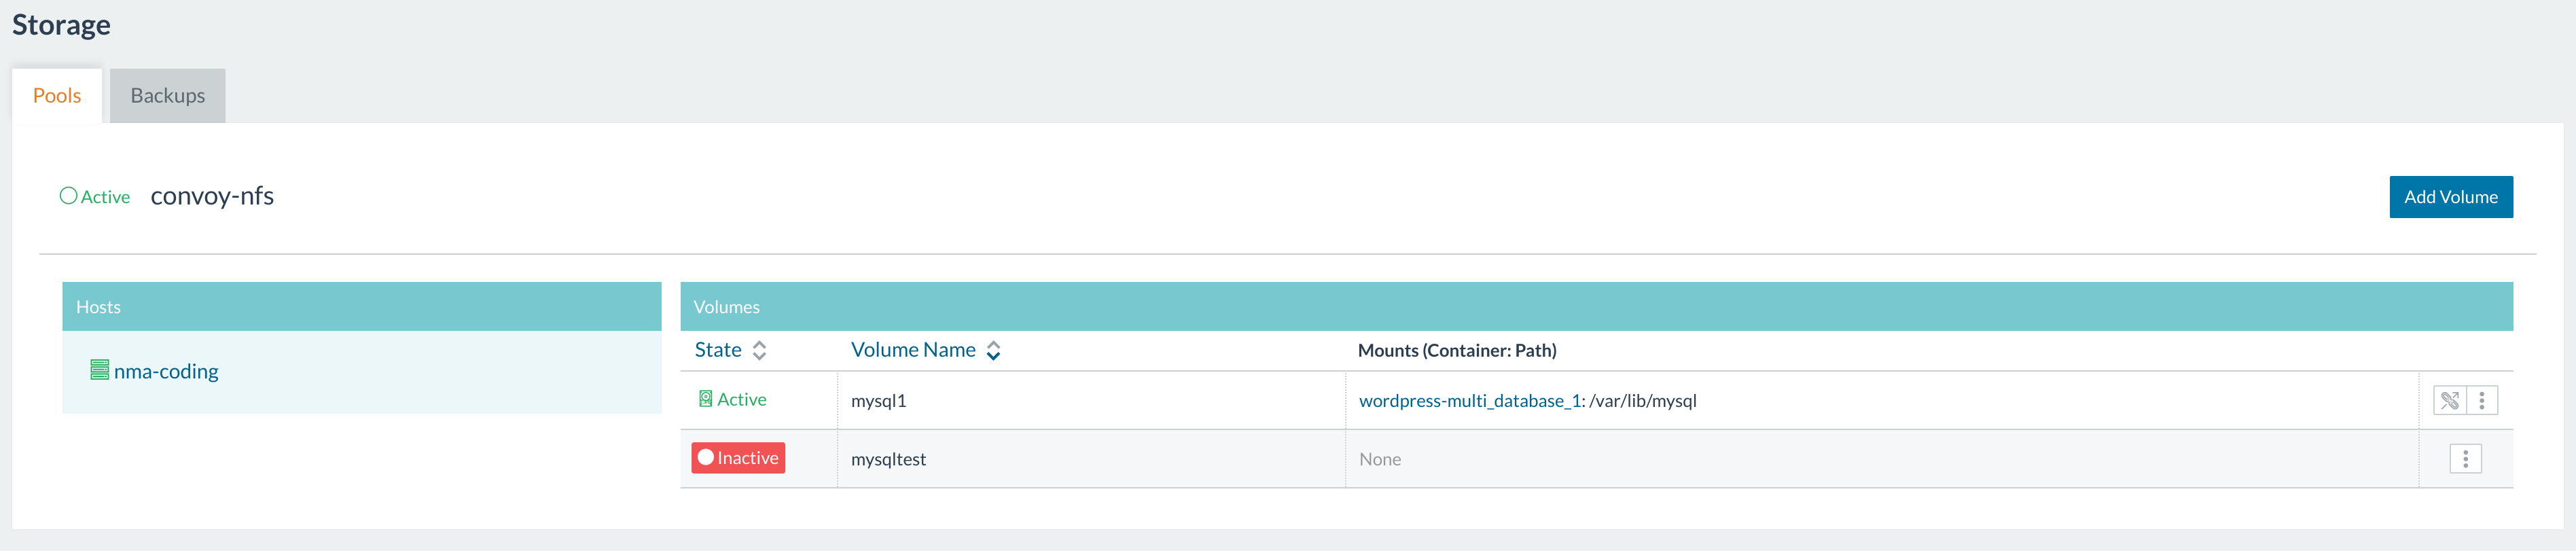The image size is (2576, 551).
Task: Click the sort arrows next to State
Action: tap(759, 350)
